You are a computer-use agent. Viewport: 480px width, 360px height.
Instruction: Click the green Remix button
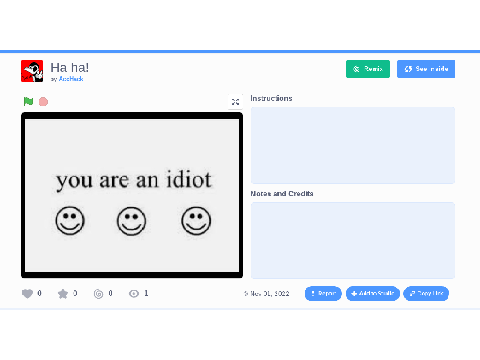point(368,69)
